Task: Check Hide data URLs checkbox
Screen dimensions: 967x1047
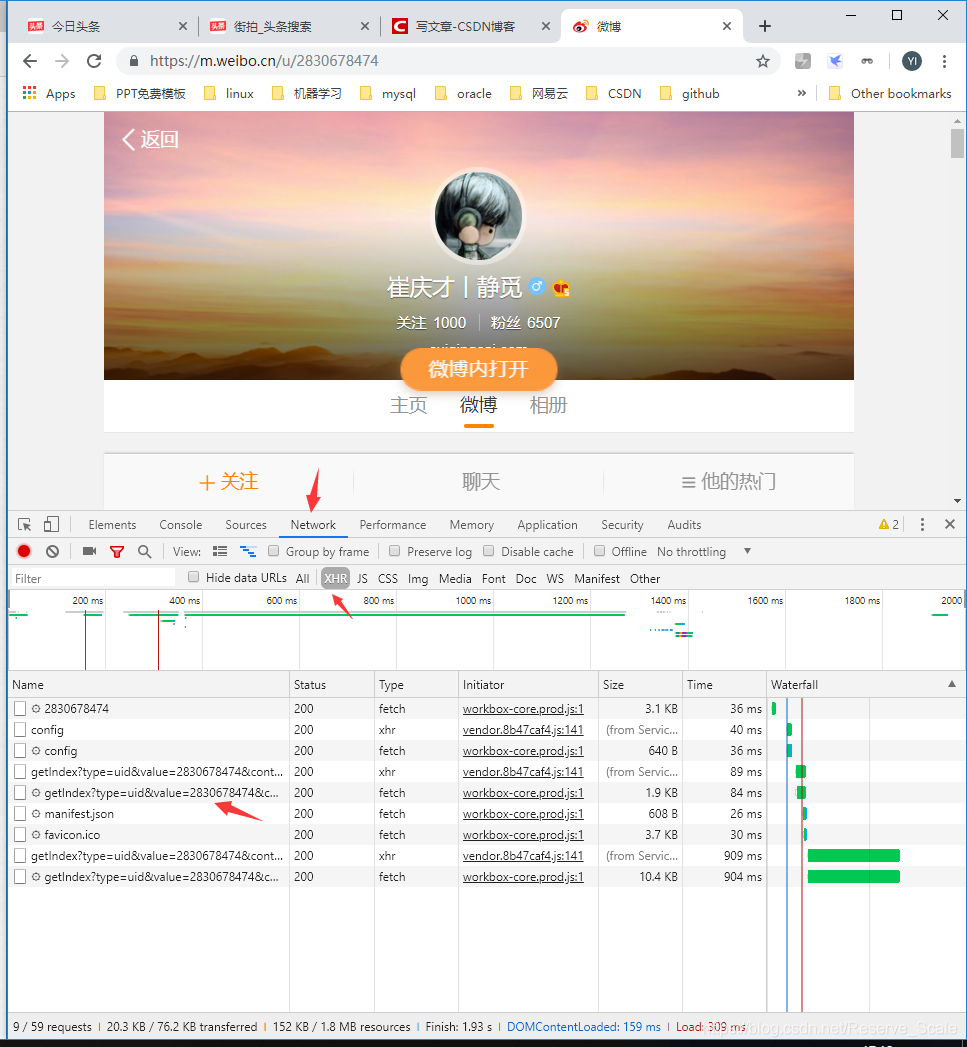Action: tap(194, 577)
